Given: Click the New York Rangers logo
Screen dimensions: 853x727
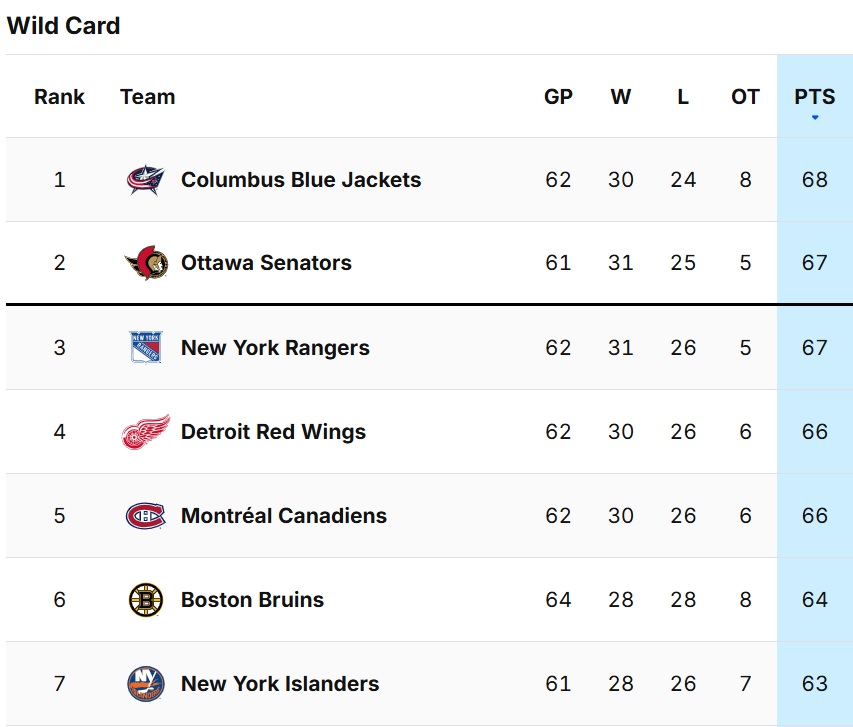Looking at the screenshot, I should [146, 347].
